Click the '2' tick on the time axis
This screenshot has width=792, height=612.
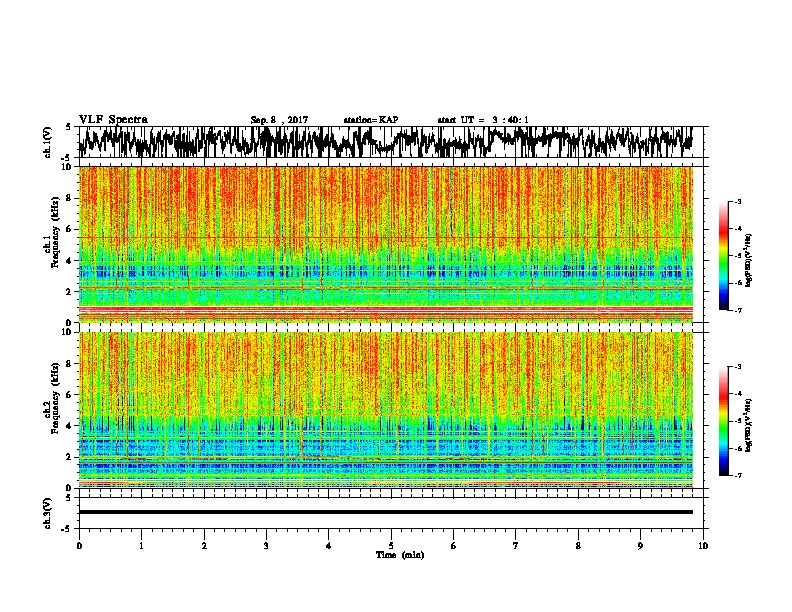[204, 546]
